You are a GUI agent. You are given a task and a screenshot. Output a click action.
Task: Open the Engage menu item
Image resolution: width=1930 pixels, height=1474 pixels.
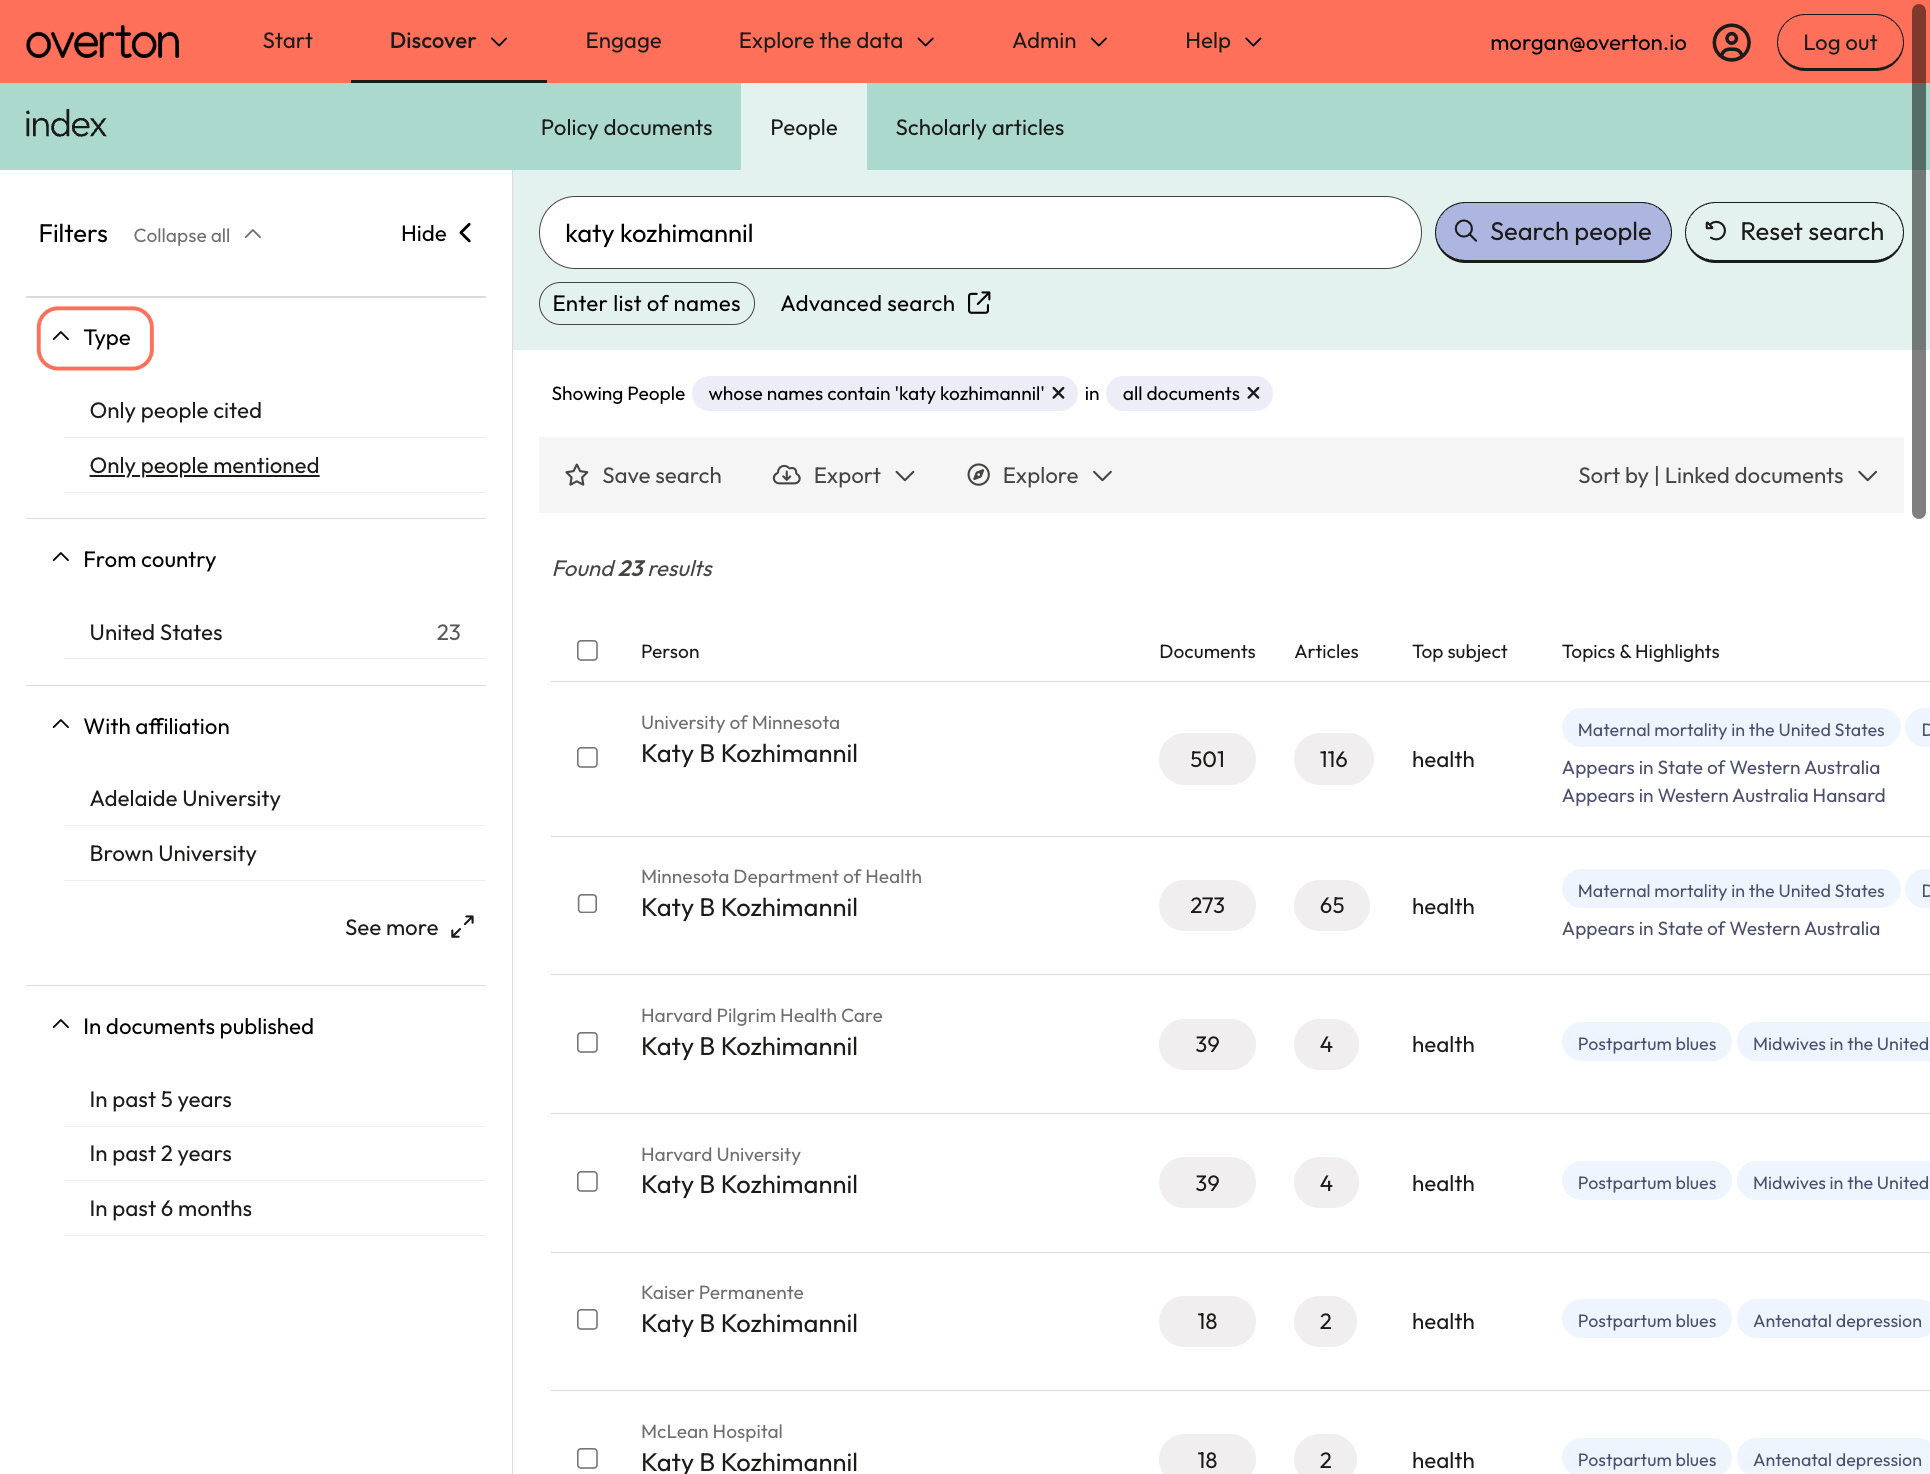(623, 41)
